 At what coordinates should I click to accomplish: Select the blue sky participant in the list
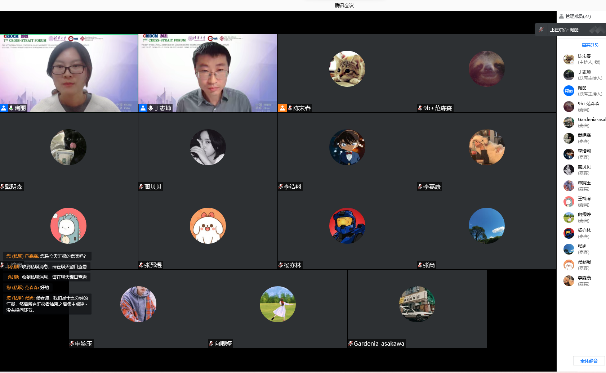tap(582, 249)
